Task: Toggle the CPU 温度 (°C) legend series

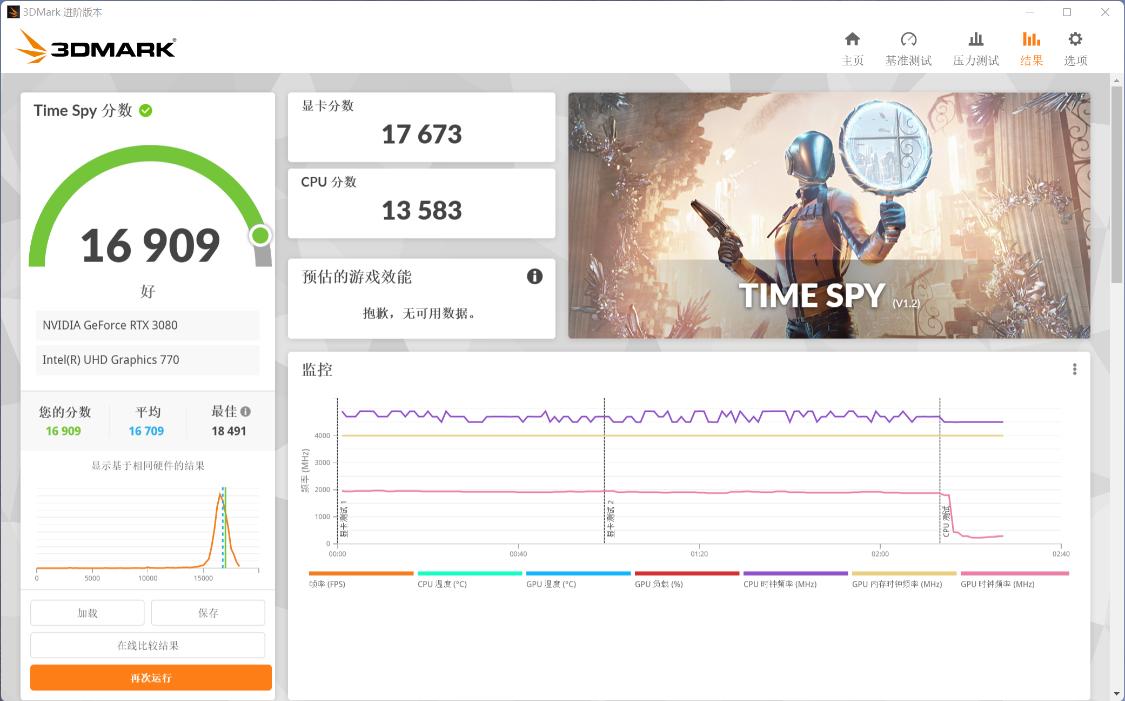Action: (x=441, y=583)
